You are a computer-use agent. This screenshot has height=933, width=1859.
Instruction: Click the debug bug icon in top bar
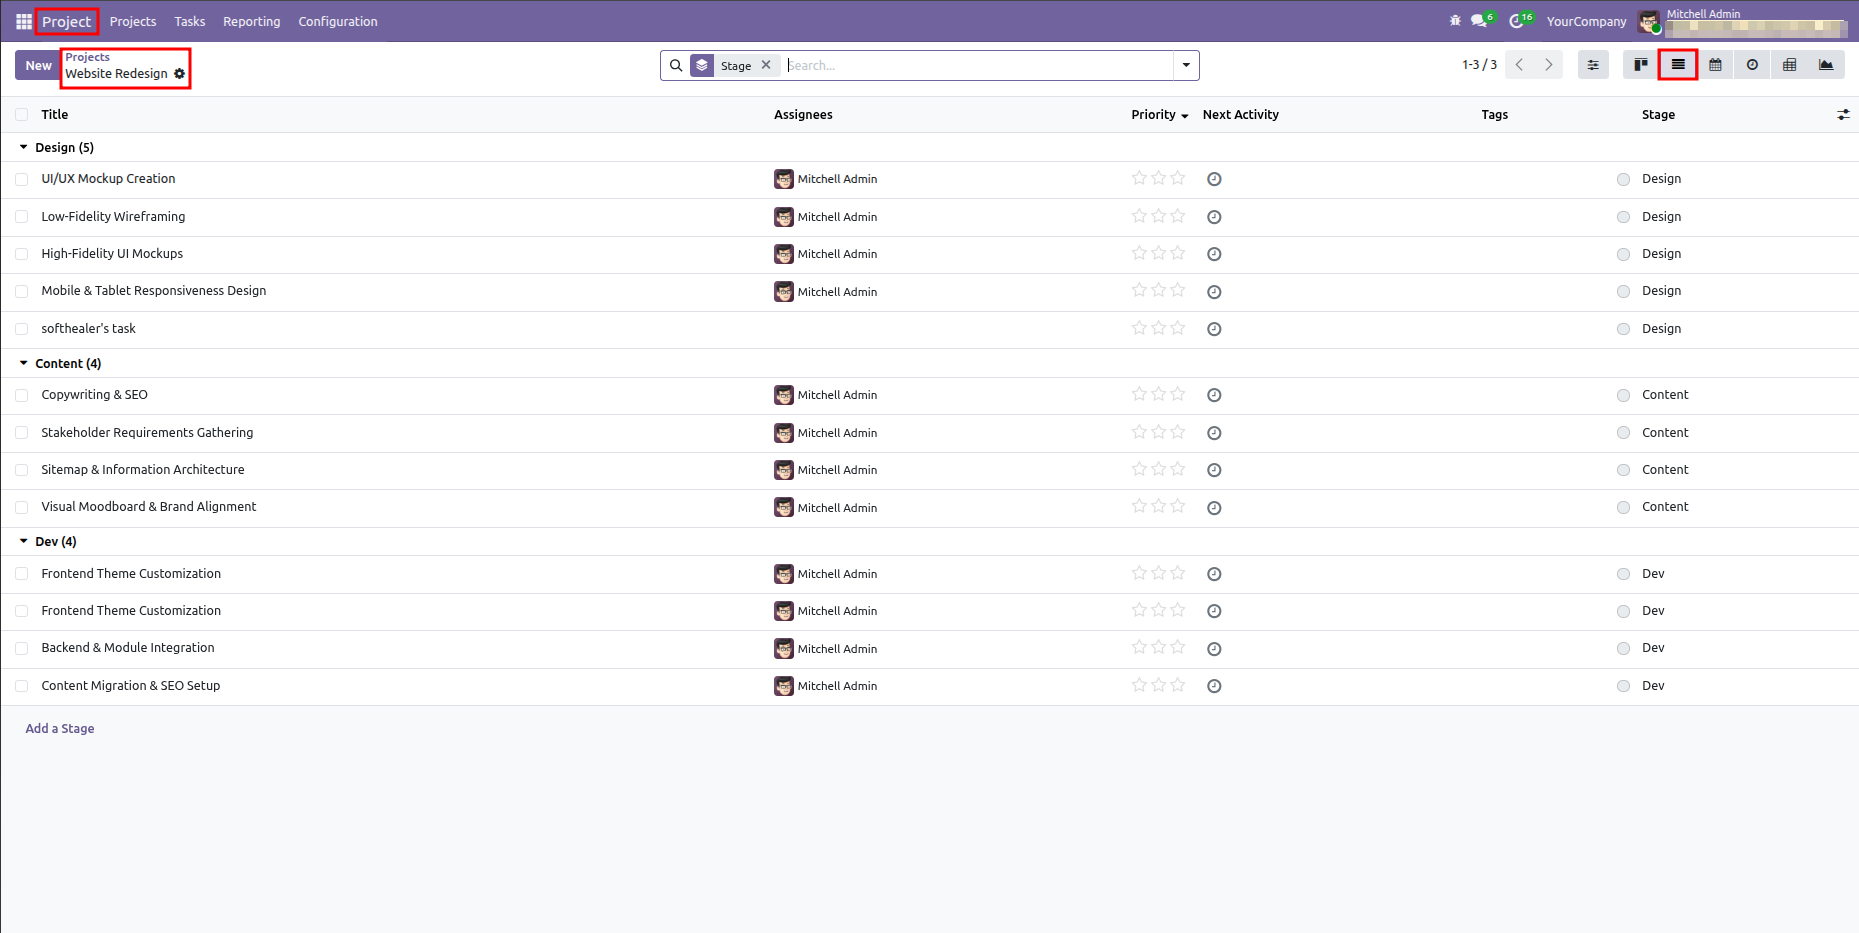point(1455,21)
